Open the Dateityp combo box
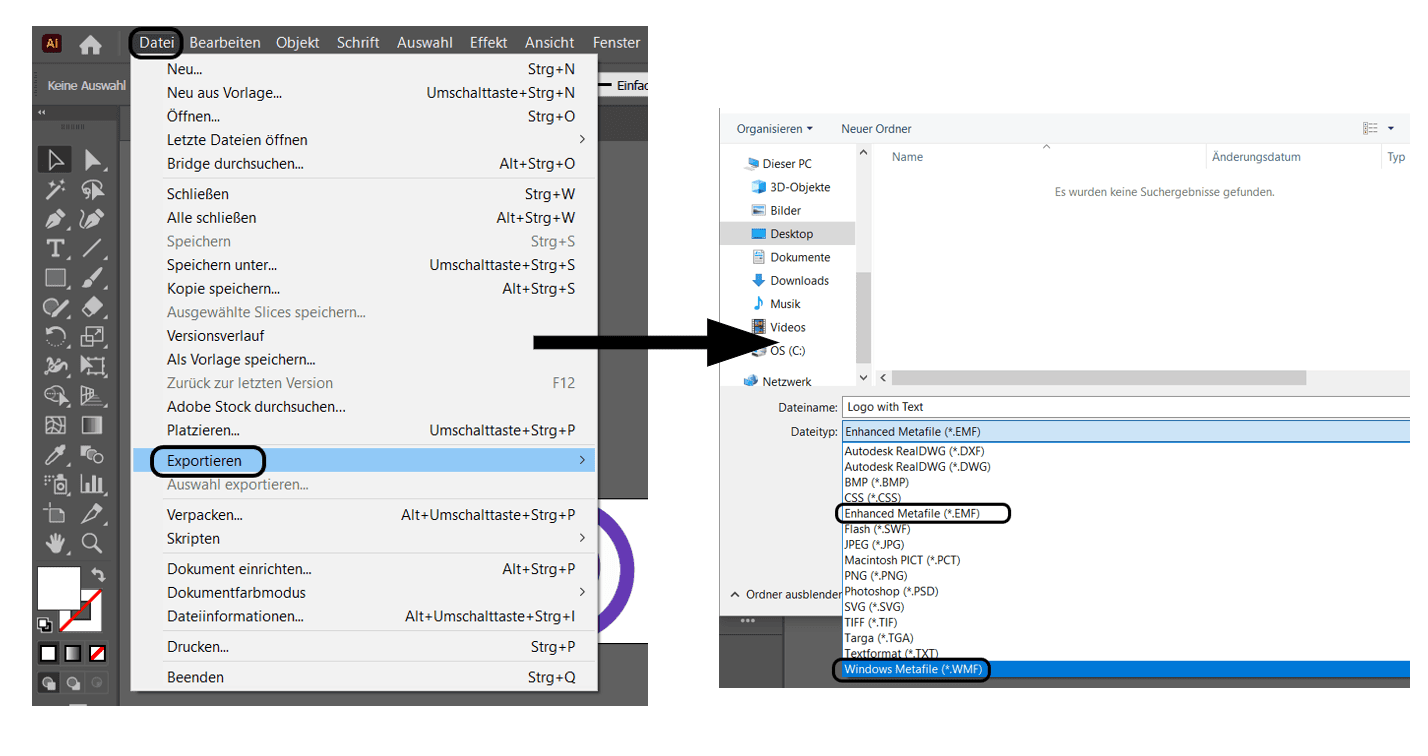The height and width of the screenshot is (756, 1428). click(1125, 431)
